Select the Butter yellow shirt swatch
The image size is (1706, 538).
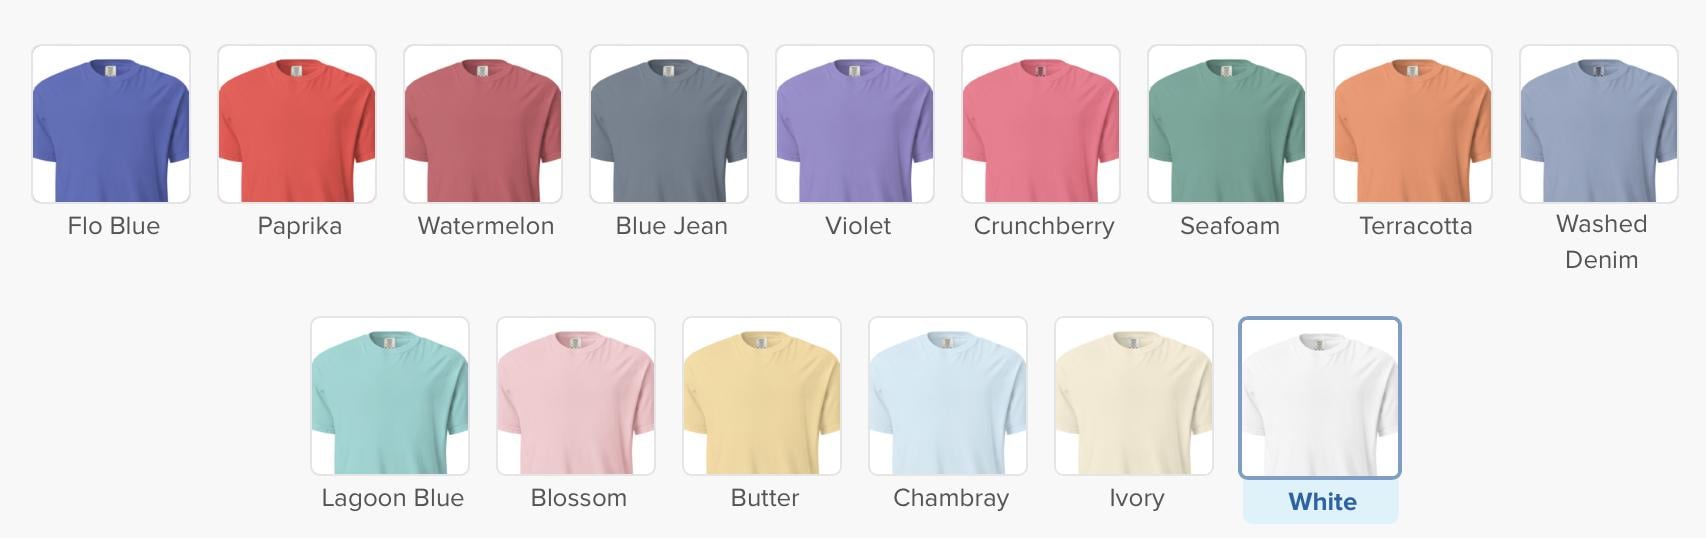tap(762, 396)
